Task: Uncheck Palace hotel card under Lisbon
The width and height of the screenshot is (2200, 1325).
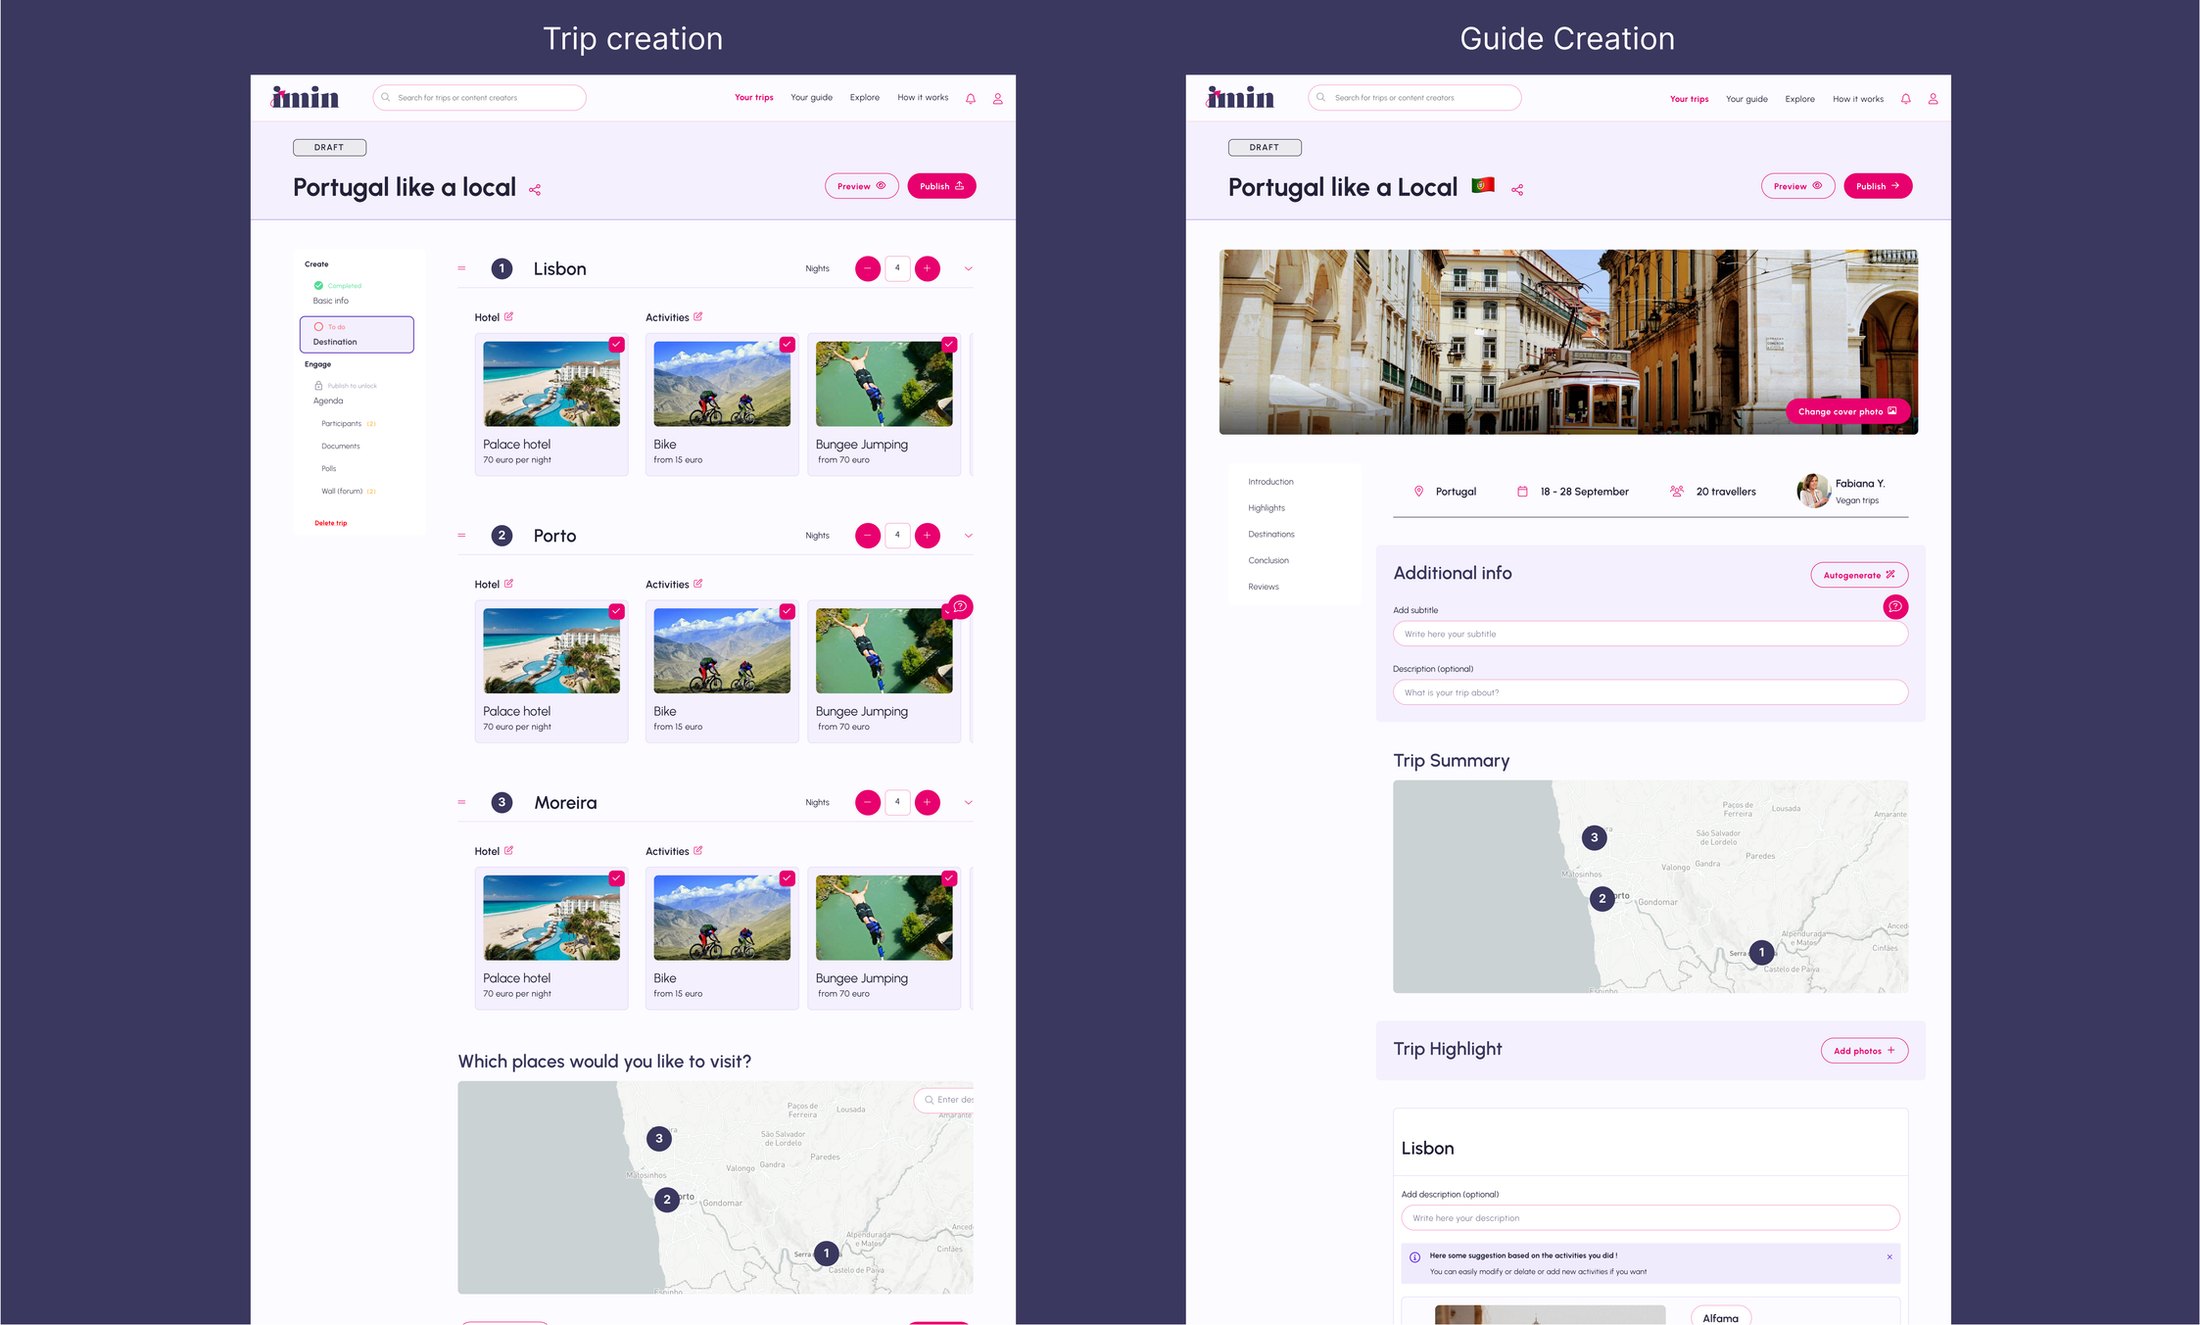Action: (x=617, y=344)
